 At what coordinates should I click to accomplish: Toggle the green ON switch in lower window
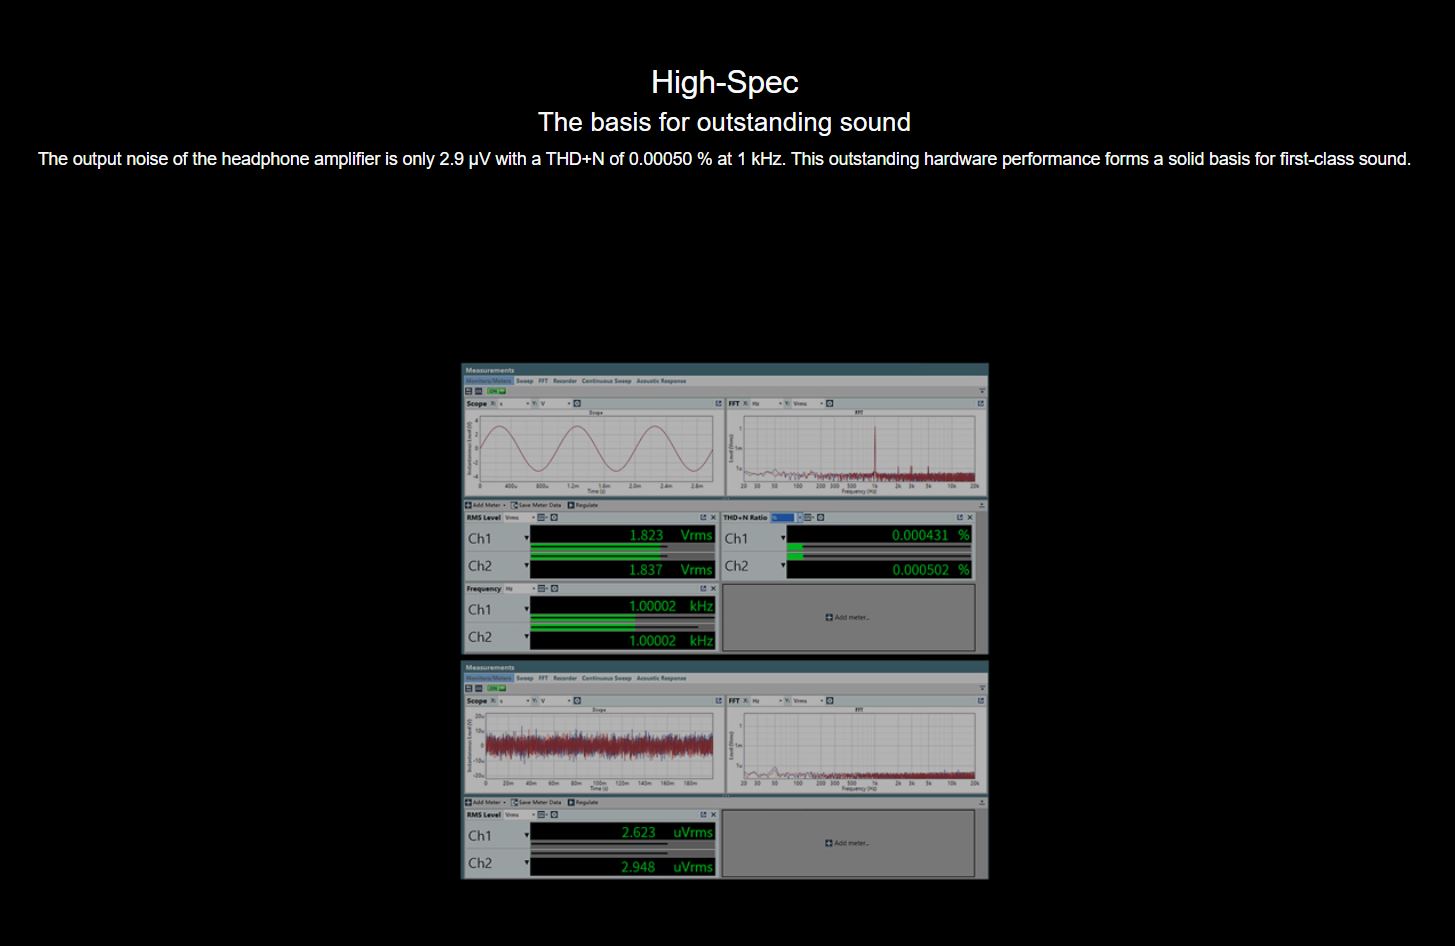(497, 688)
